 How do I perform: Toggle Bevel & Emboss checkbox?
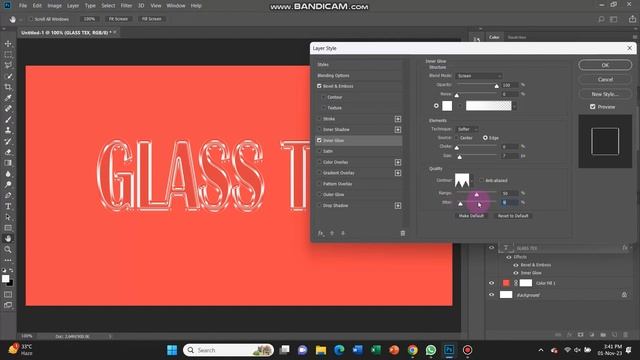319,86
